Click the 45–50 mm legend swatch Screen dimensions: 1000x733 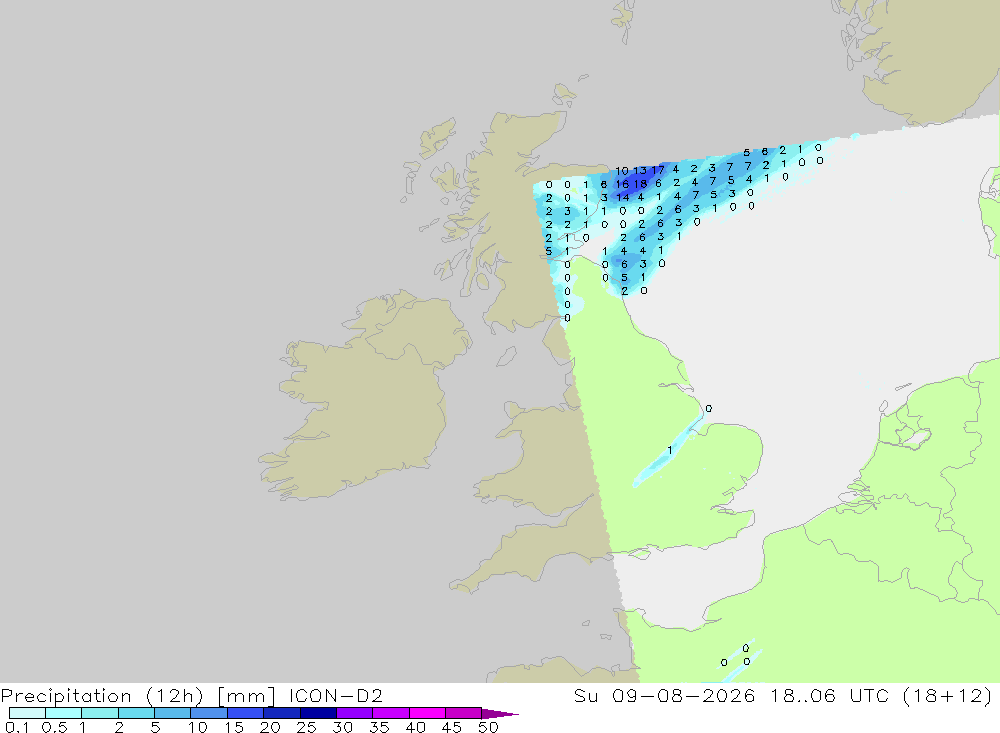tap(463, 713)
